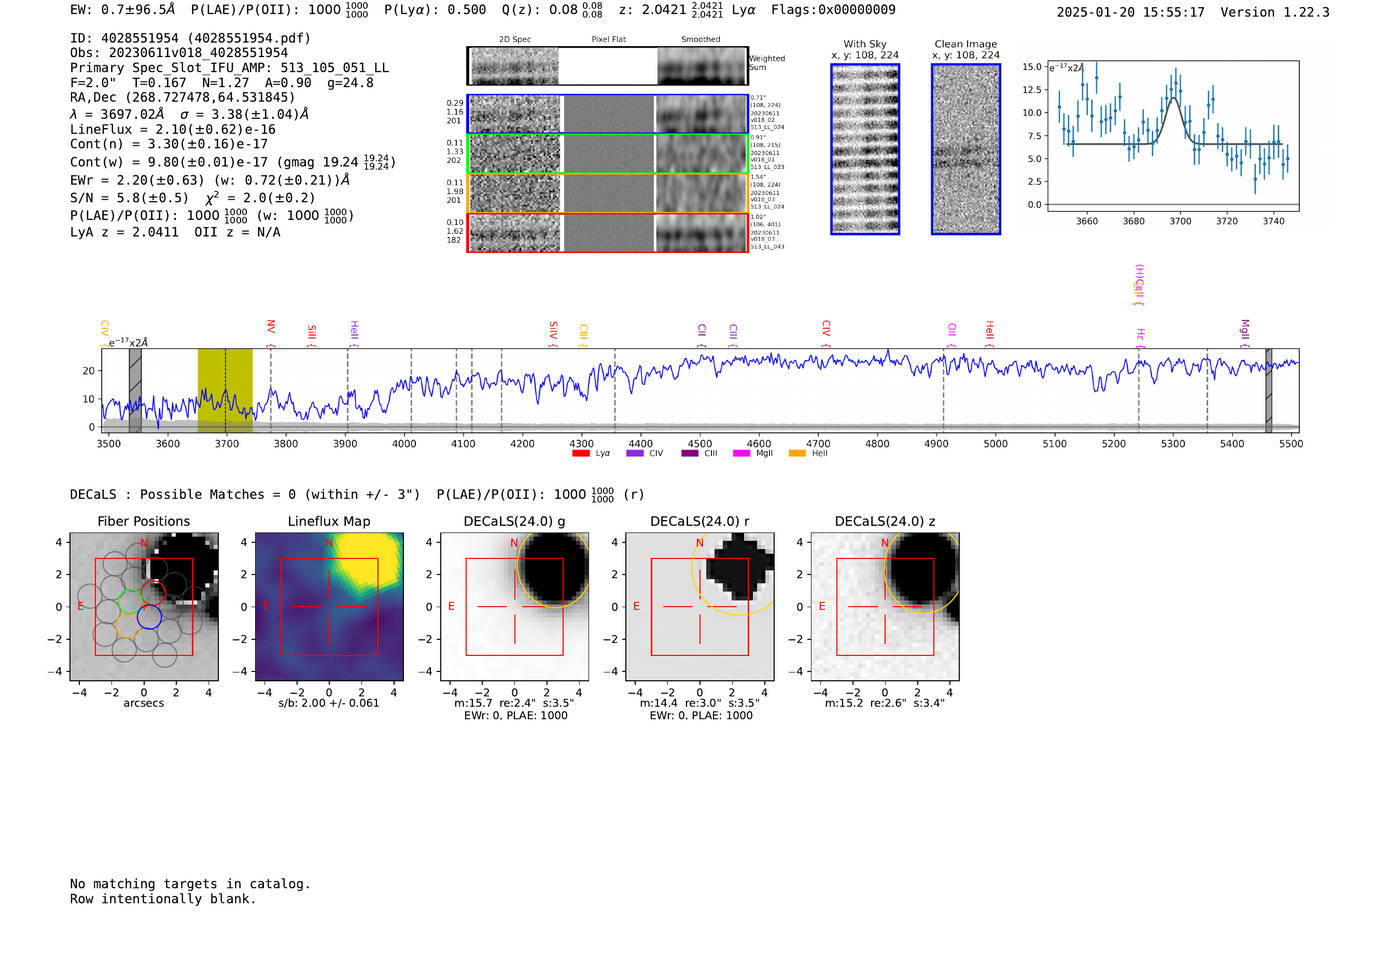Image resolution: width=1400 pixels, height=953 pixels.
Task: Click the hatched gray band near 5460Å
Action: tap(1269, 390)
